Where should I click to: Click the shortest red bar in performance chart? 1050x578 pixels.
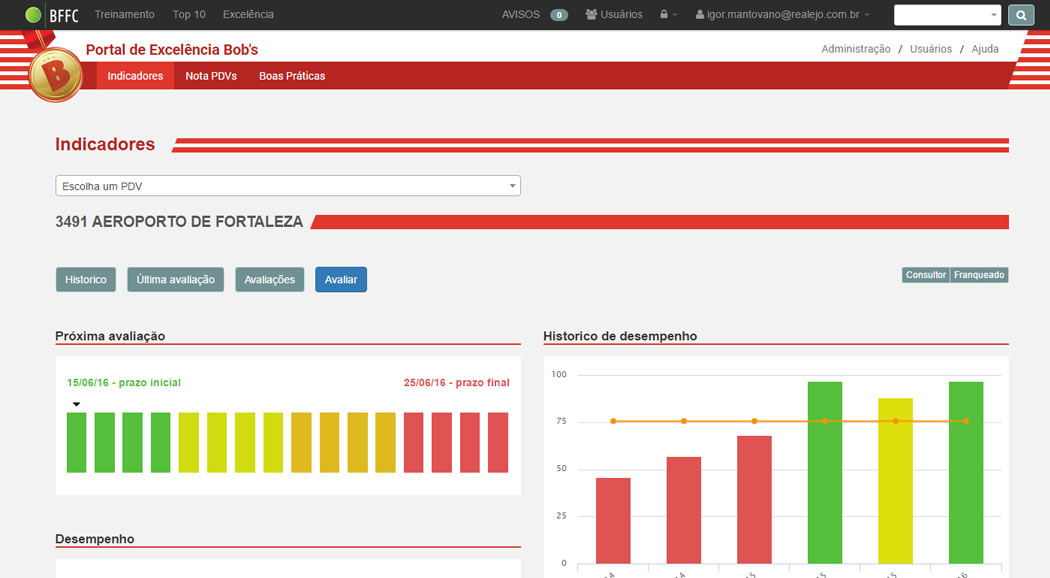click(613, 520)
